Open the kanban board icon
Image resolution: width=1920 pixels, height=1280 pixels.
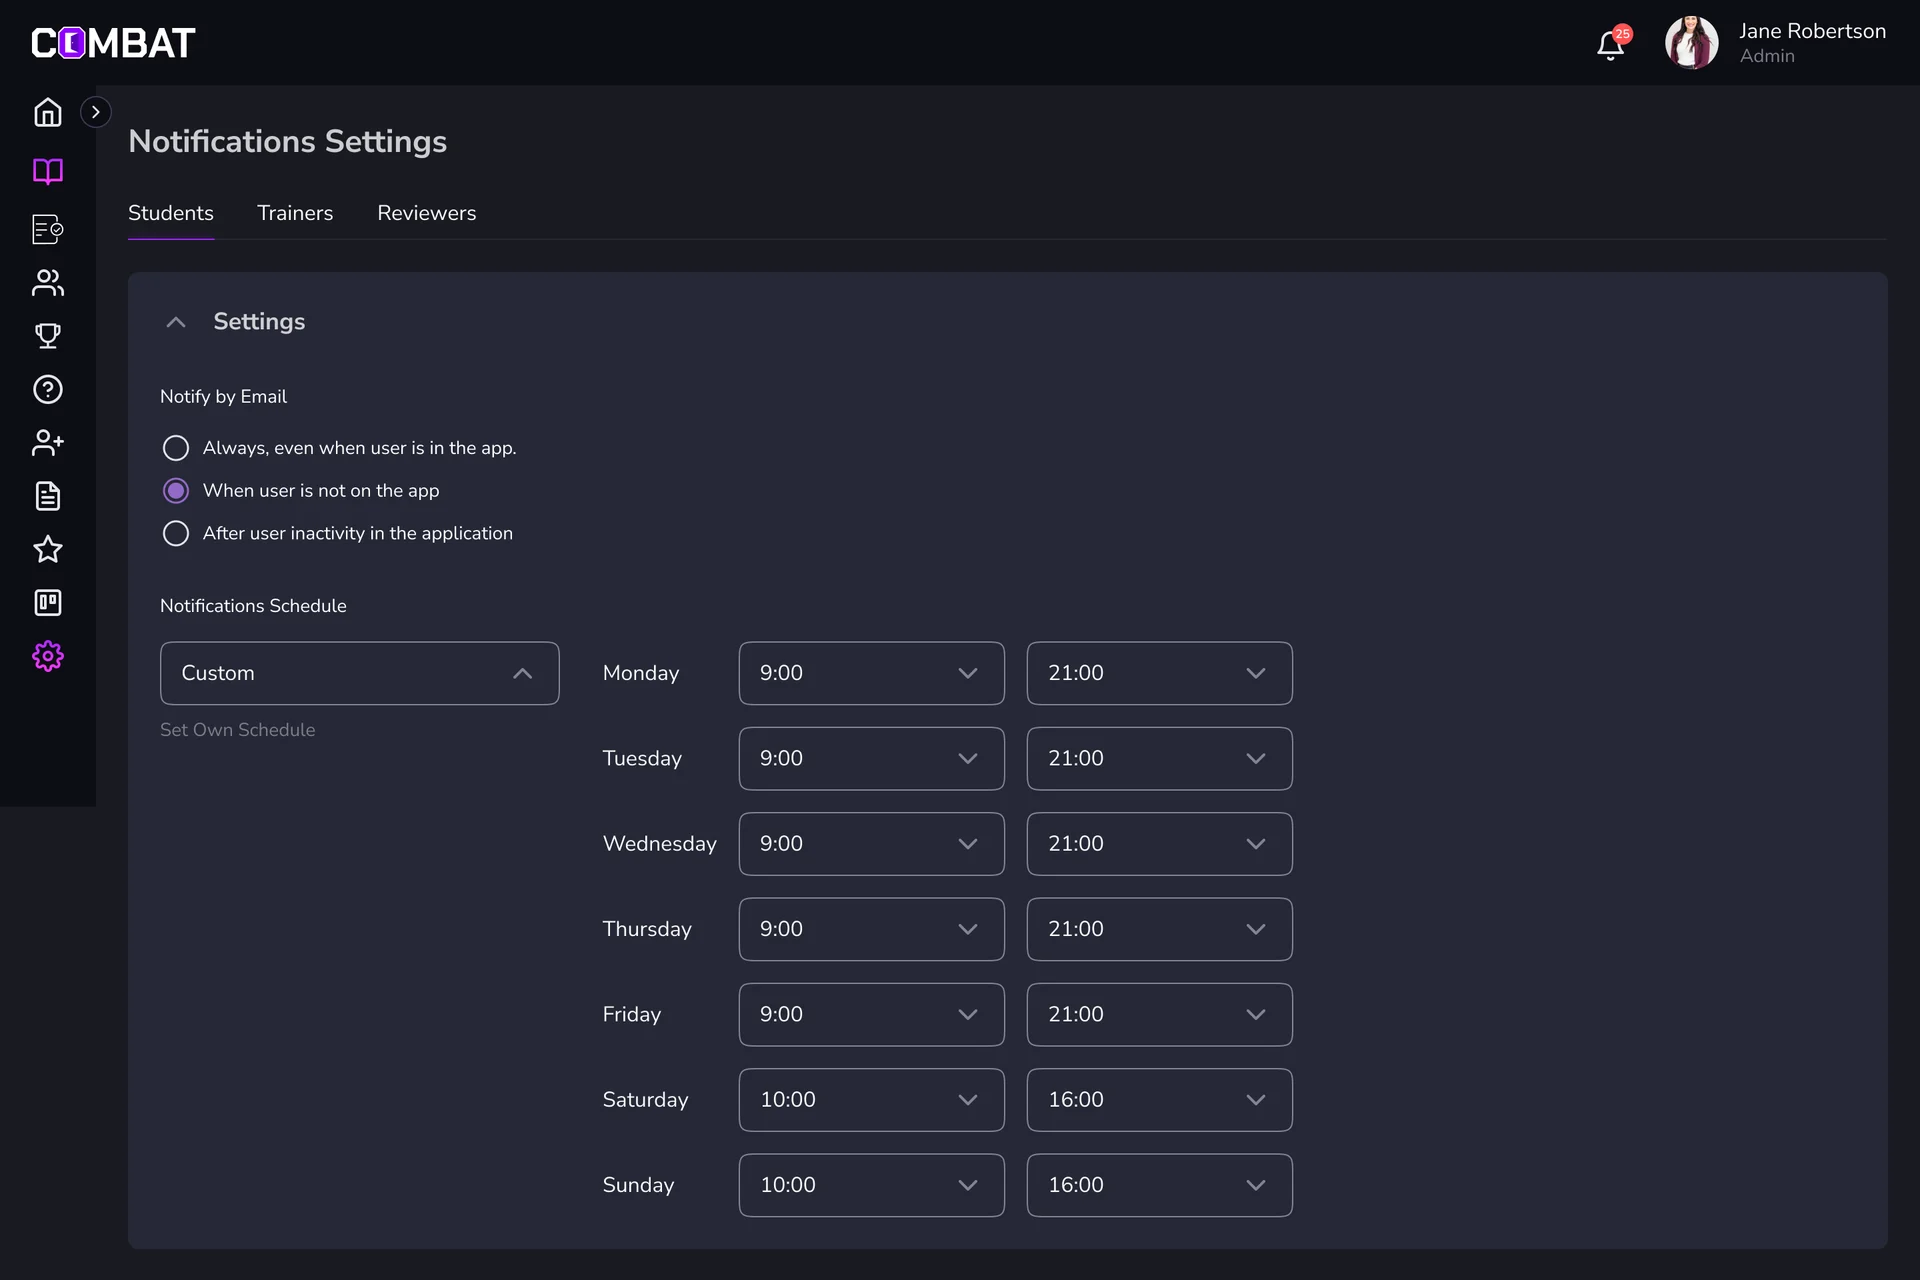pos(48,602)
